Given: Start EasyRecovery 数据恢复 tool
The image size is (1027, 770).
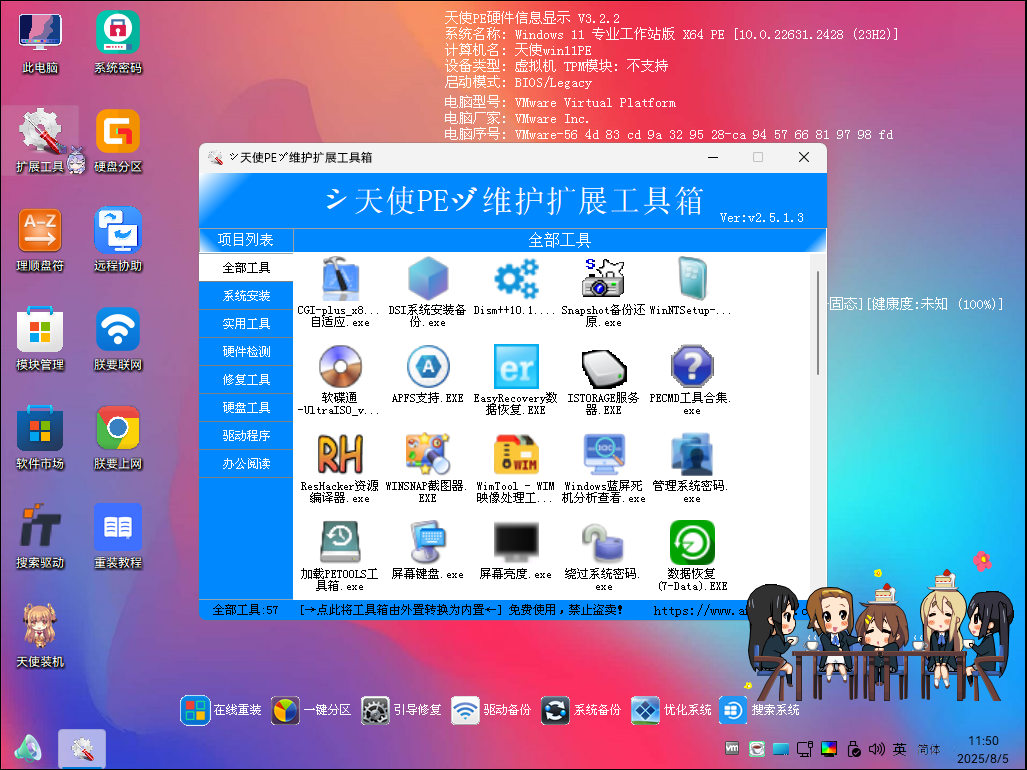Looking at the screenshot, I should click(516, 373).
